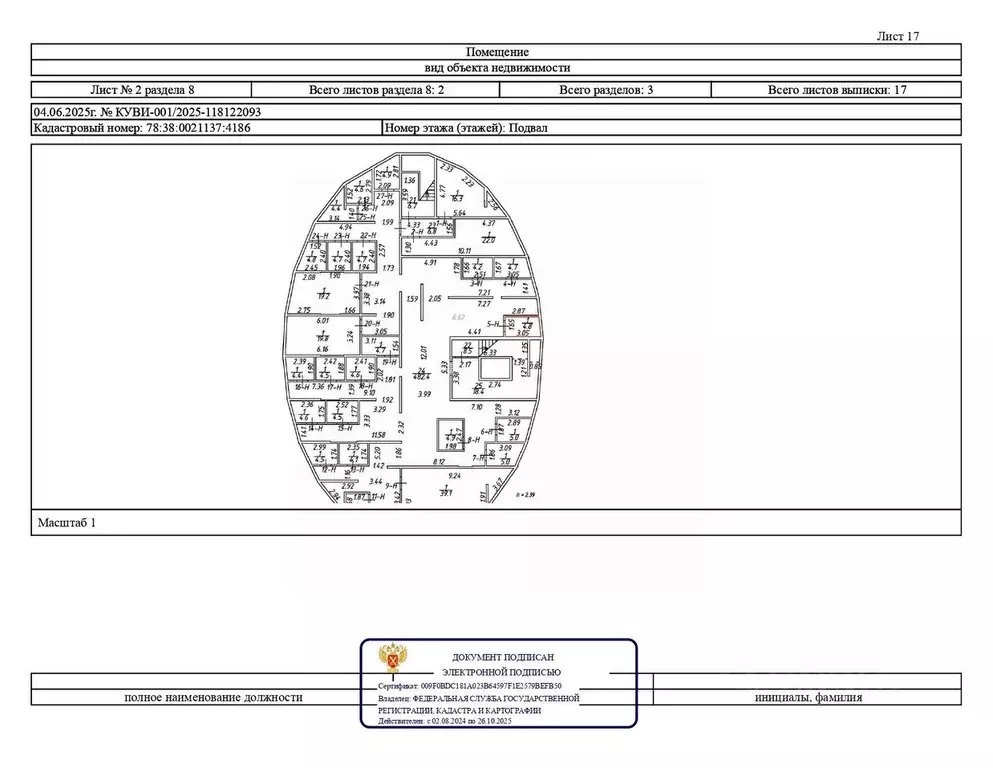Click the 'Всего разделов: 3' cell
Image resolution: width=993 pixels, height=768 pixels.
pyautogui.click(x=606, y=90)
